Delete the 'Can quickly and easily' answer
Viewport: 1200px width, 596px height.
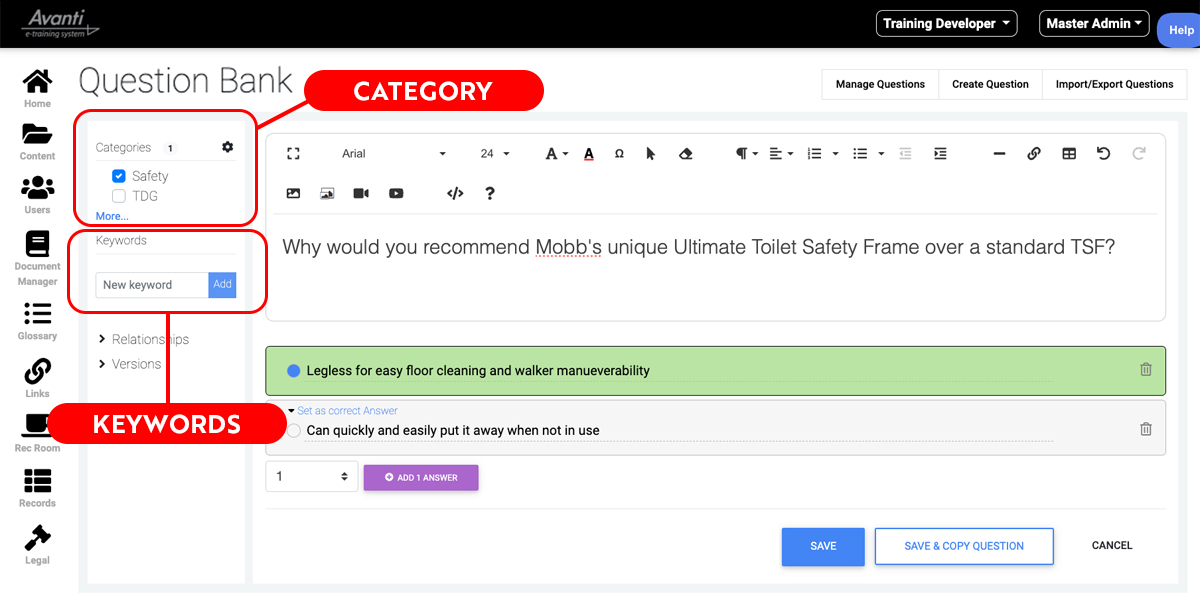click(1146, 429)
